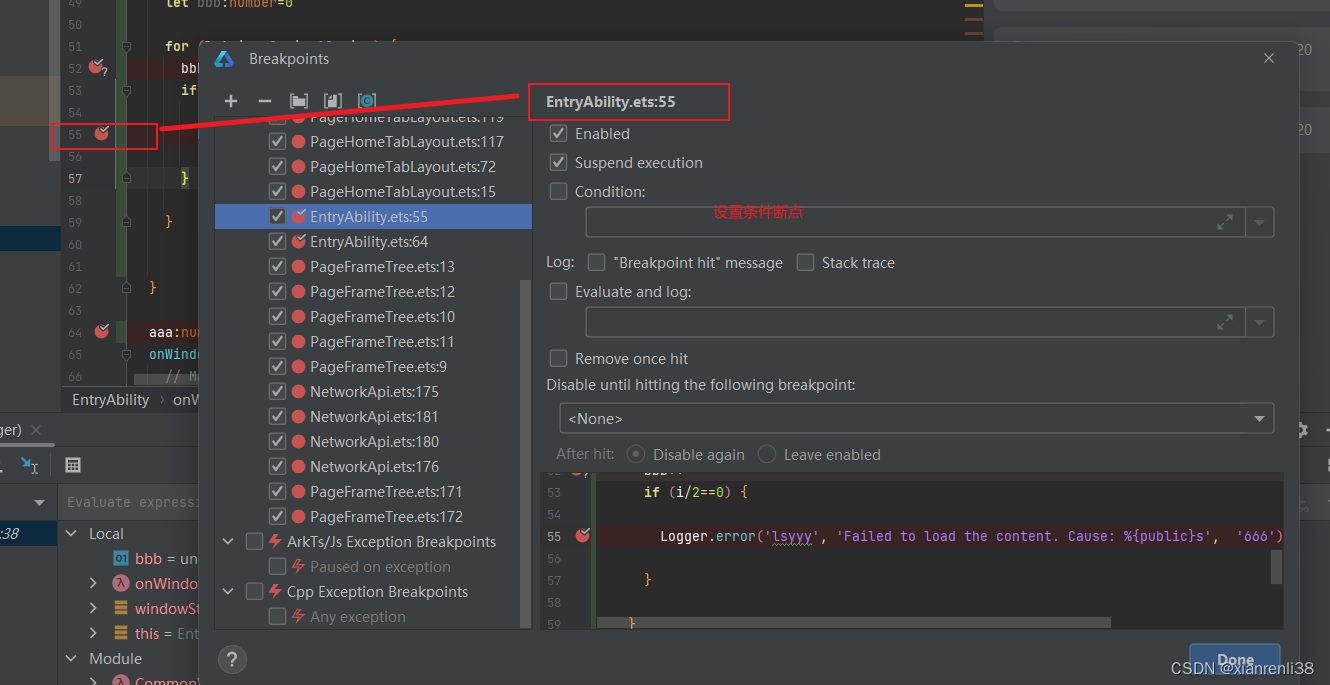
Task: Collapse the Cpp Exception Breakpoints group
Action: [x=229, y=591]
